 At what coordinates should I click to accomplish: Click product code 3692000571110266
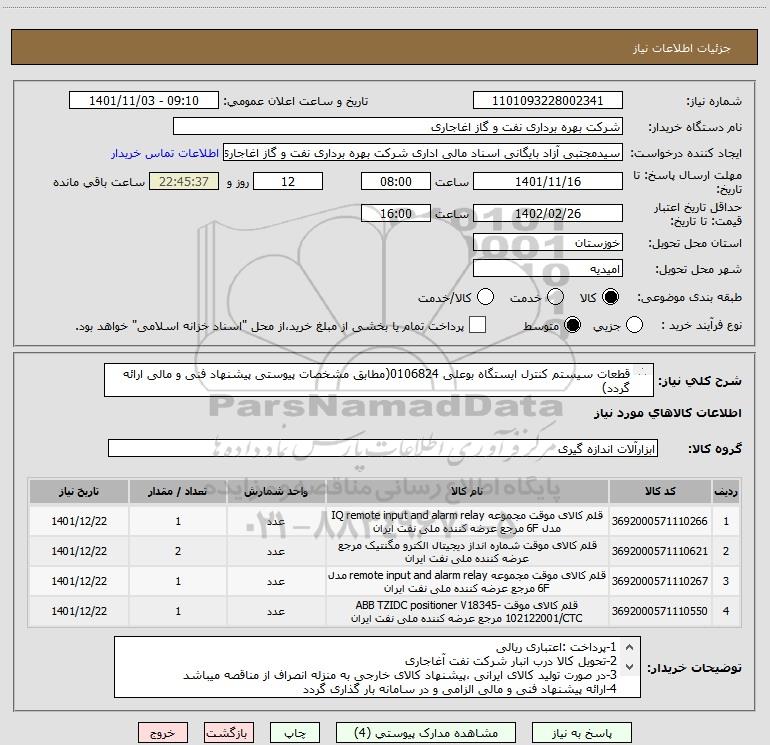click(660, 521)
